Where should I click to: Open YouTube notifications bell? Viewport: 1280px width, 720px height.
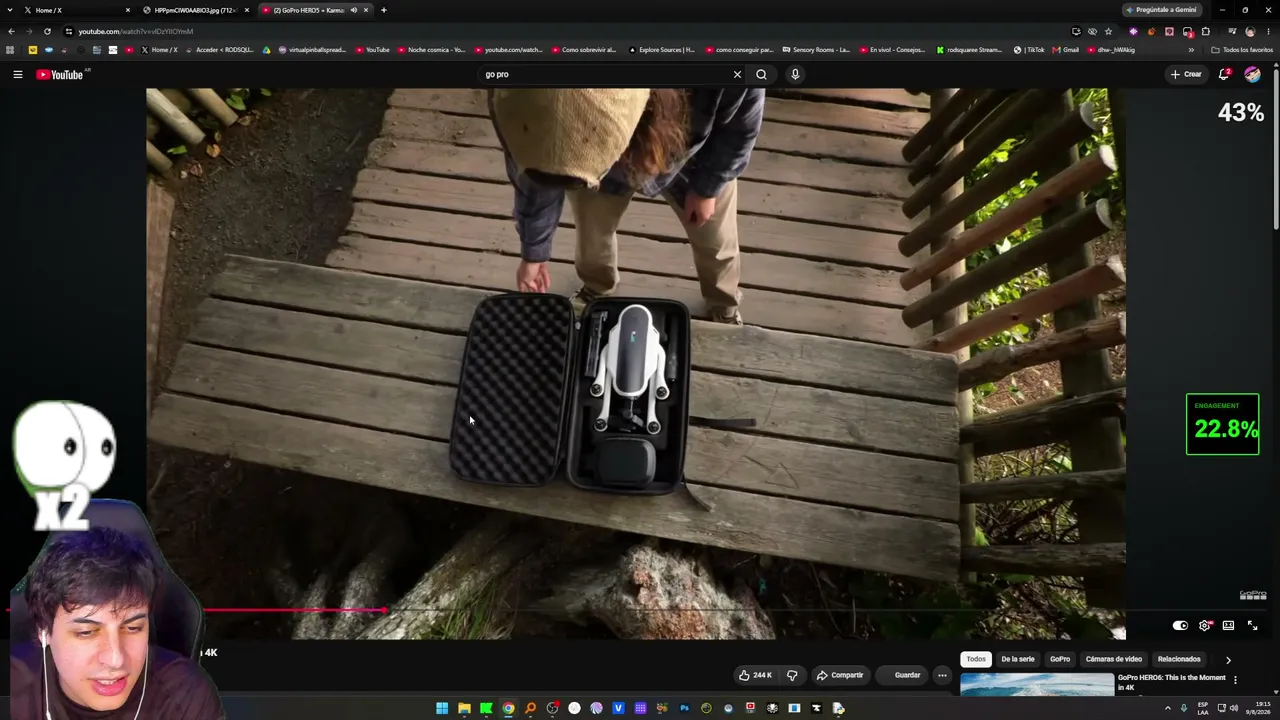click(x=1224, y=74)
